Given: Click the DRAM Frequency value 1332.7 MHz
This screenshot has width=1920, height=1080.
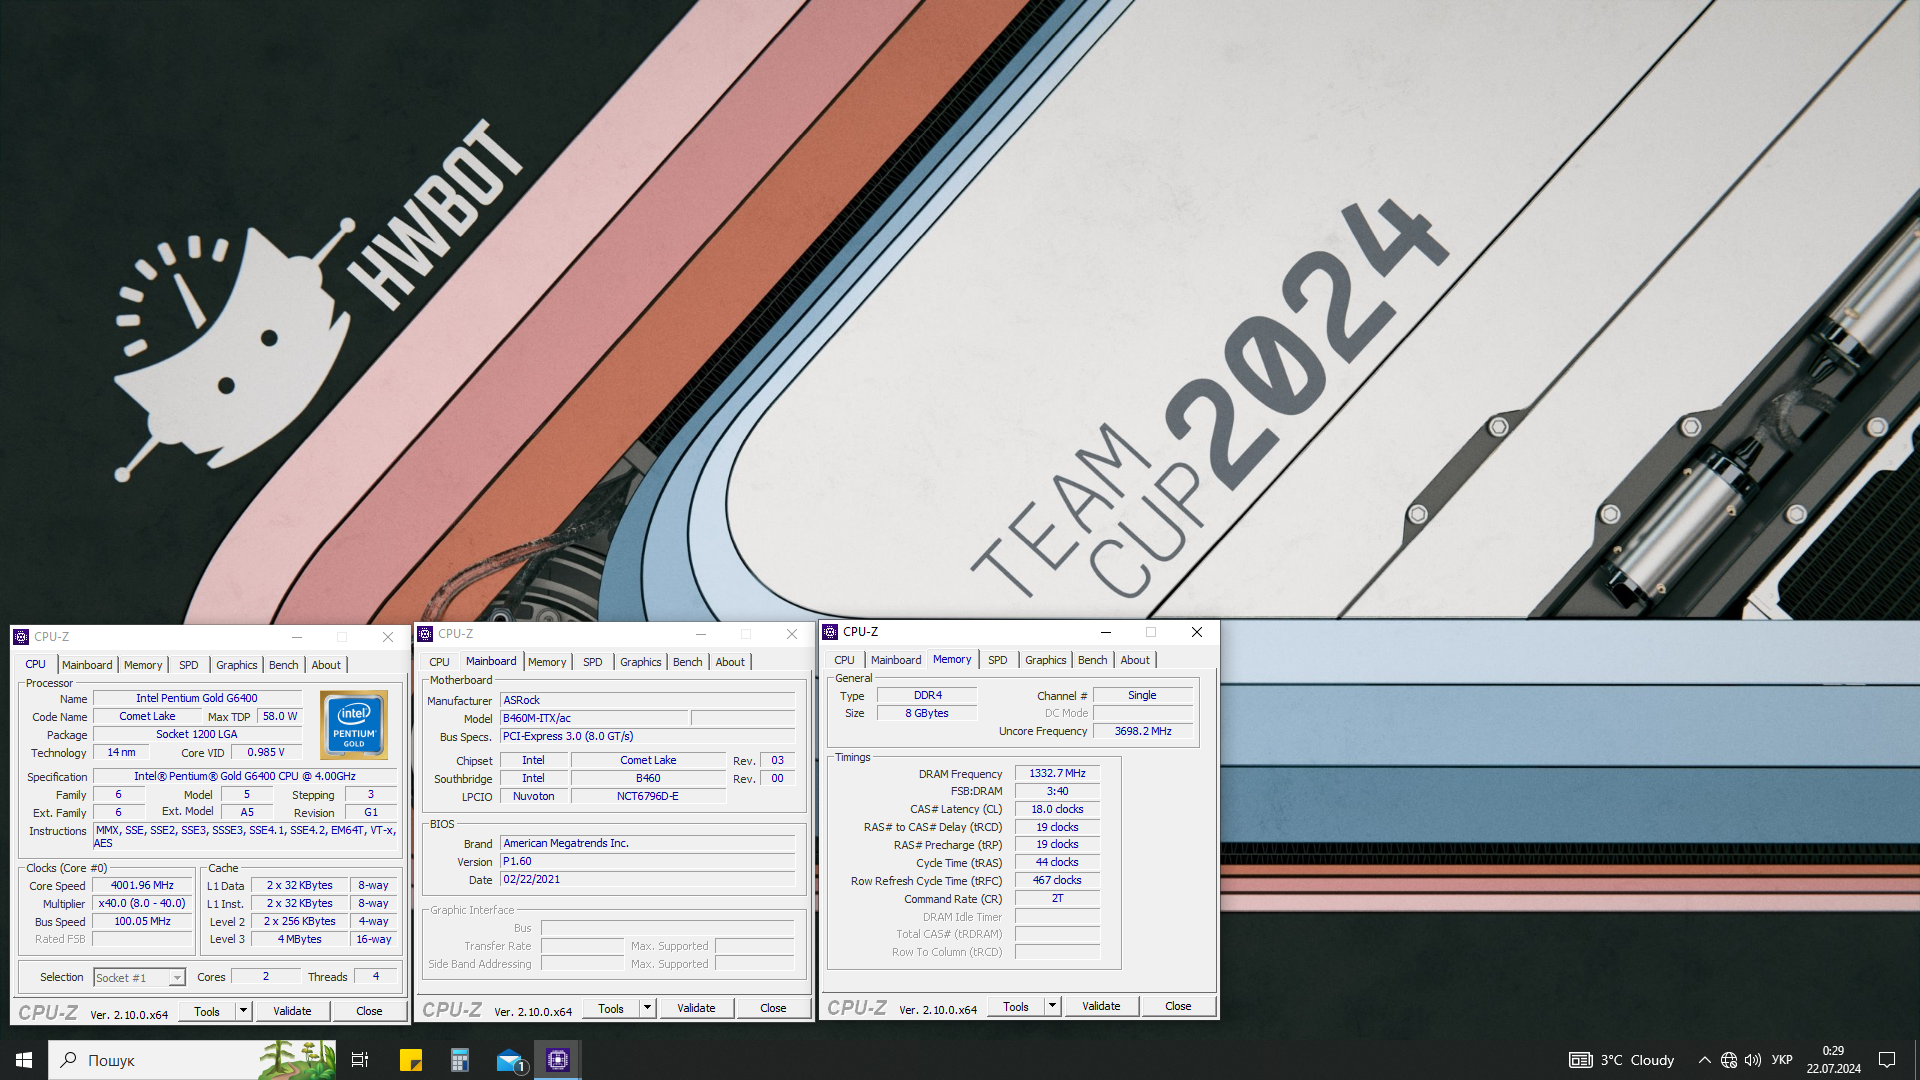Looking at the screenshot, I should 1057,773.
